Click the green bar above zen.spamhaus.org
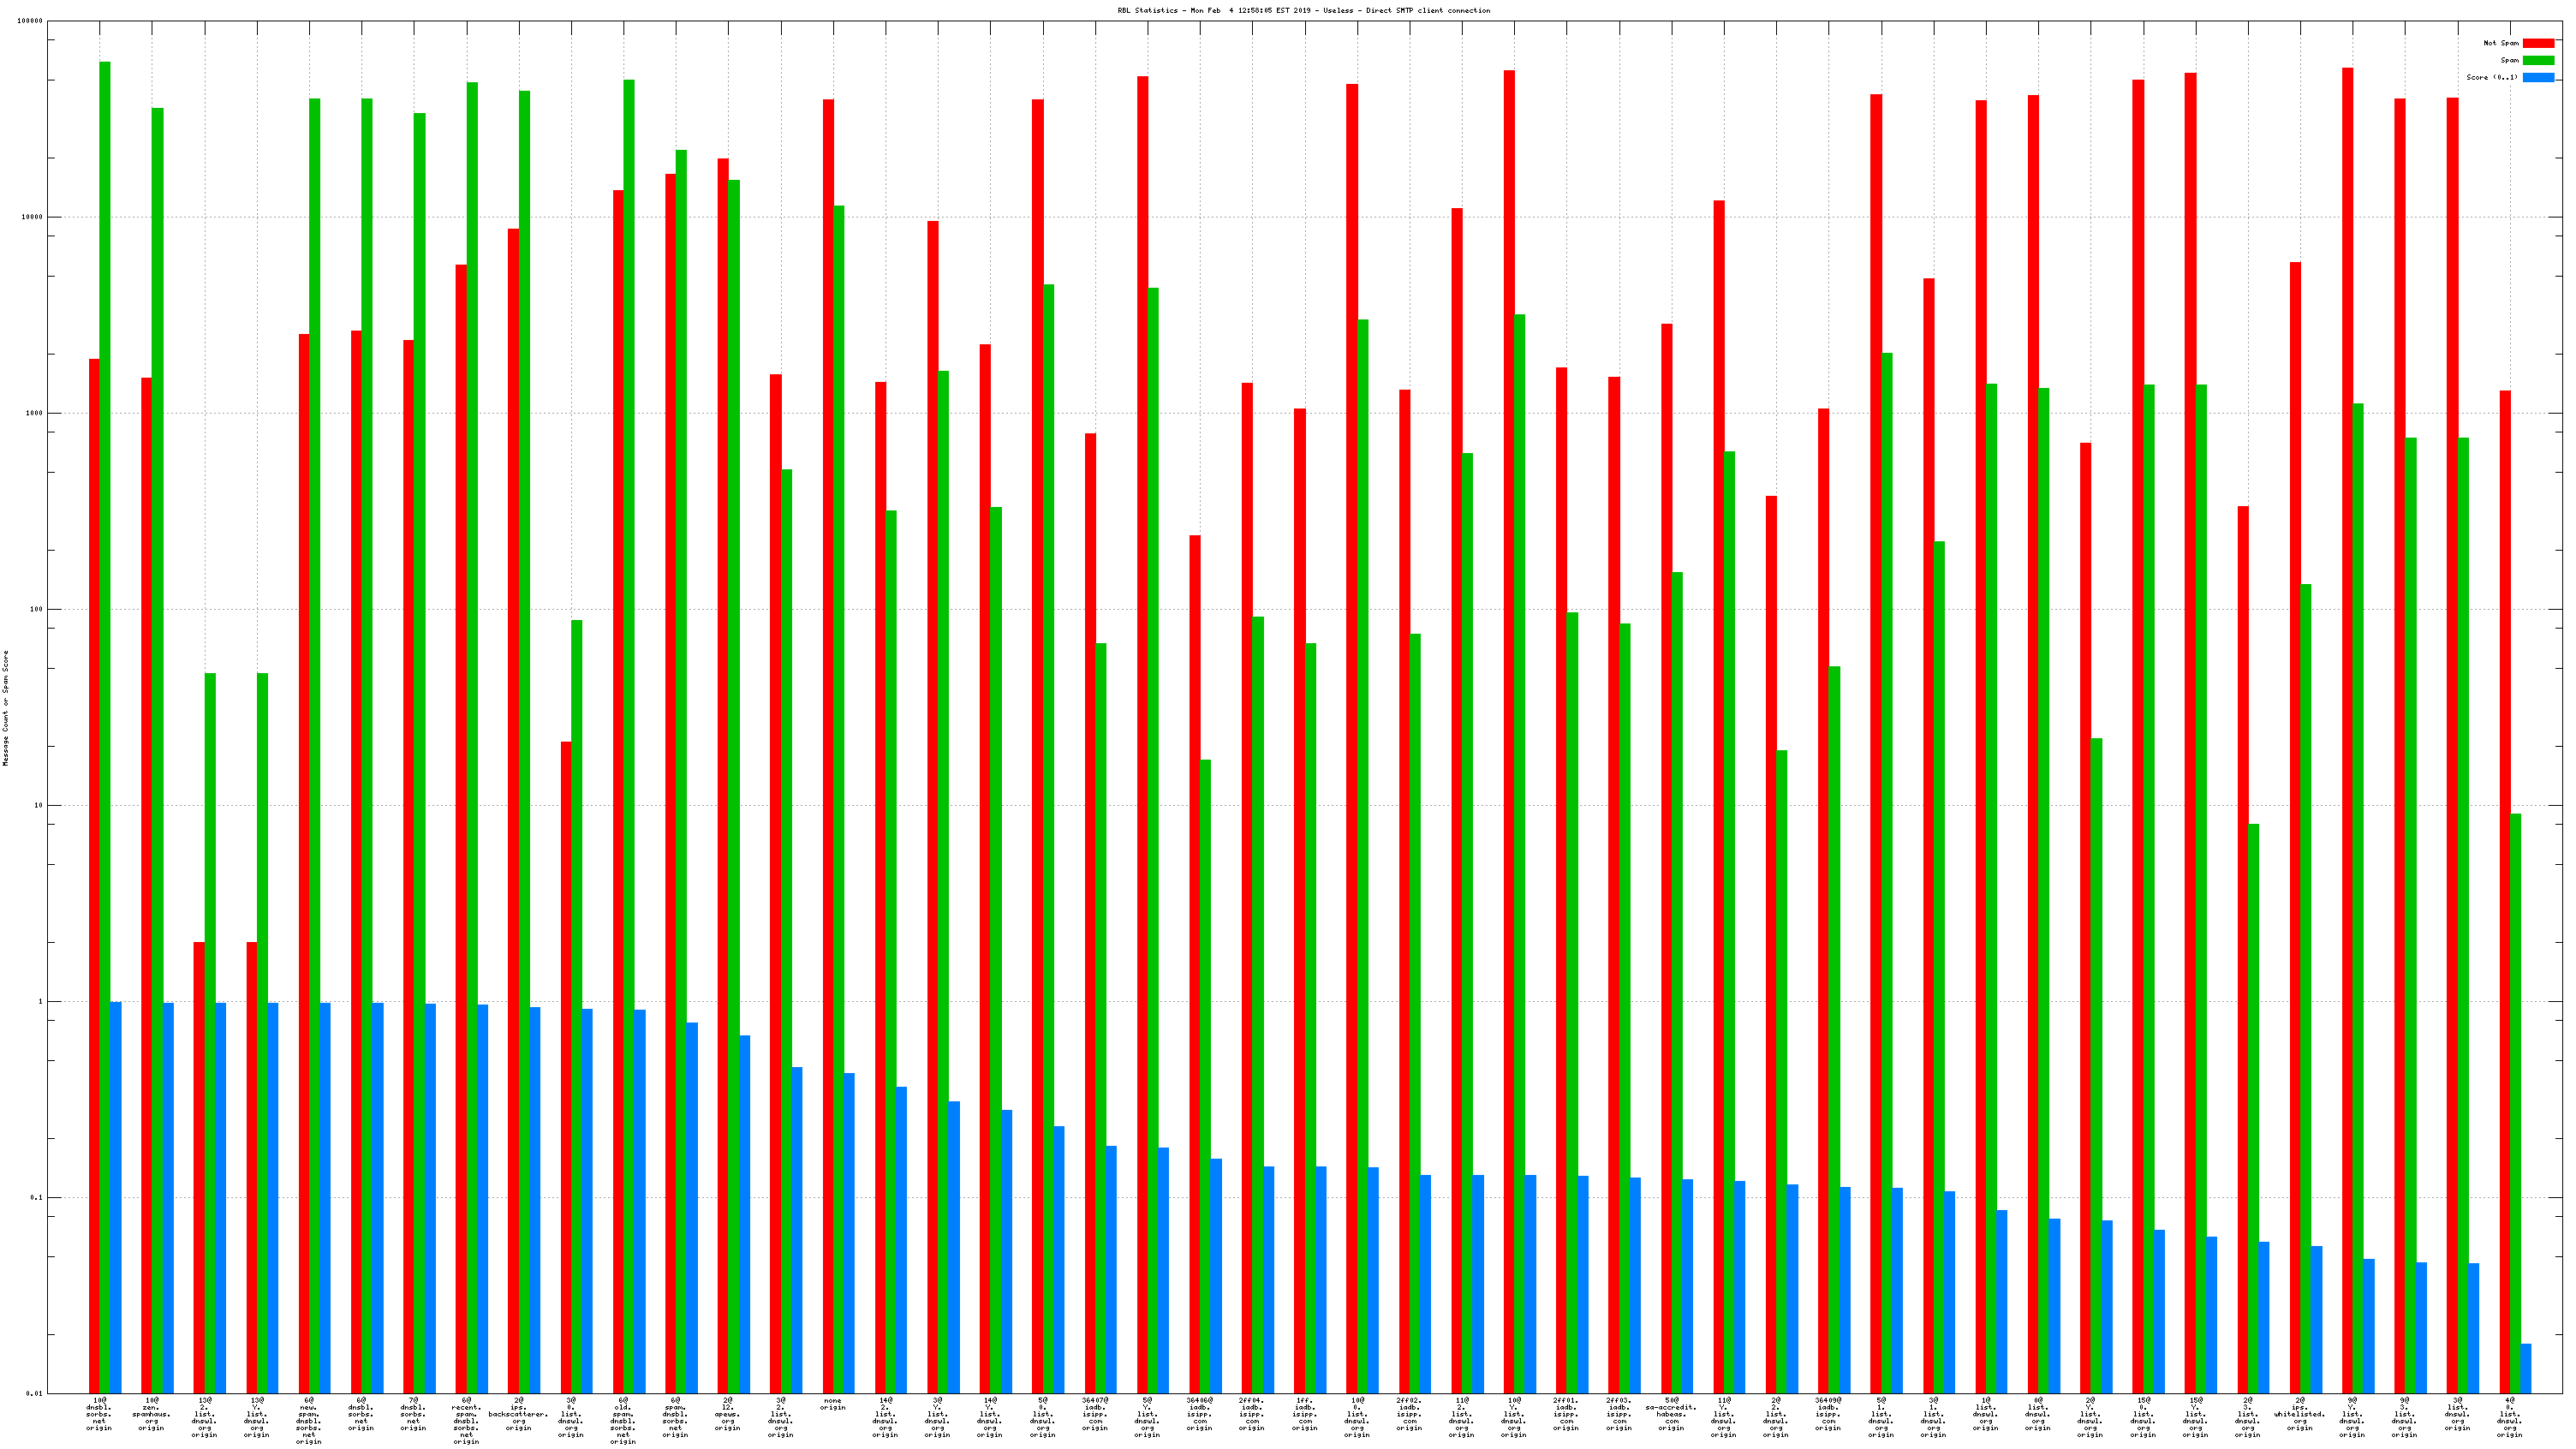 pyautogui.click(x=157, y=700)
